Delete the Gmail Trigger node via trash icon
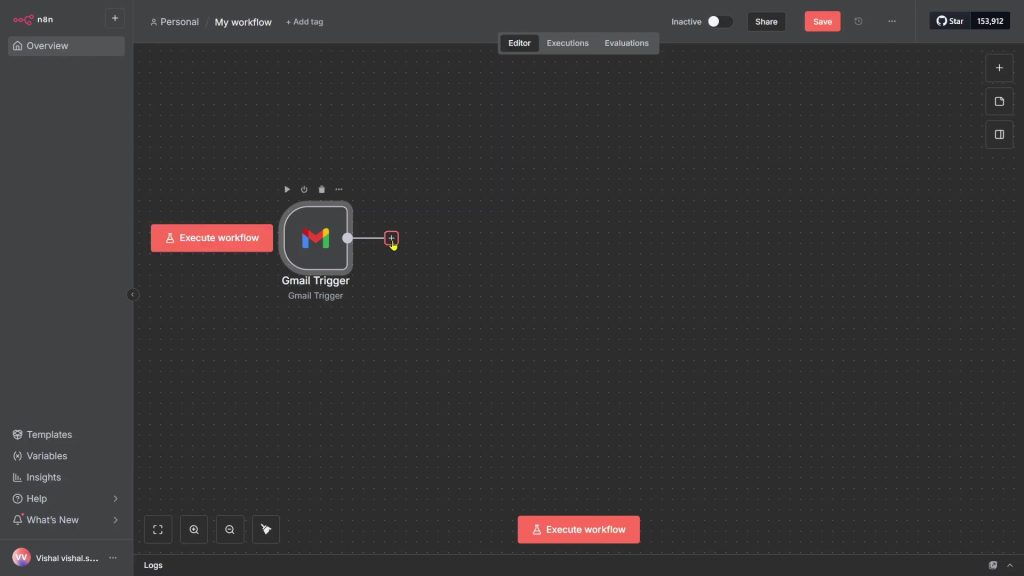Image resolution: width=1024 pixels, height=576 pixels. point(321,189)
